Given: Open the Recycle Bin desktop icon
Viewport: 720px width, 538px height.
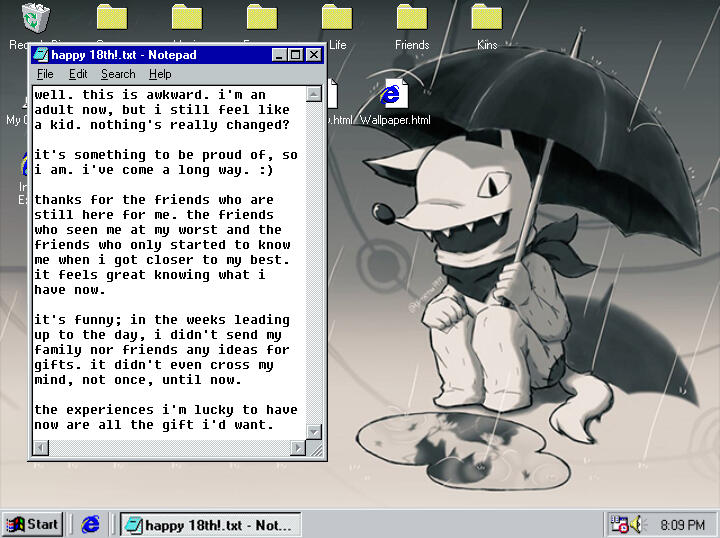Looking at the screenshot, I should coord(37,18).
